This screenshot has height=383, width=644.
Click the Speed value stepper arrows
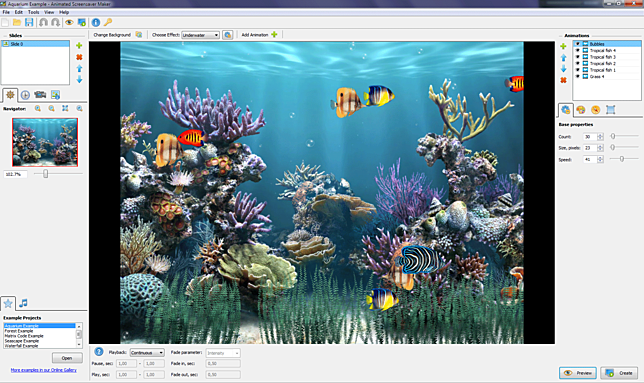[600, 159]
